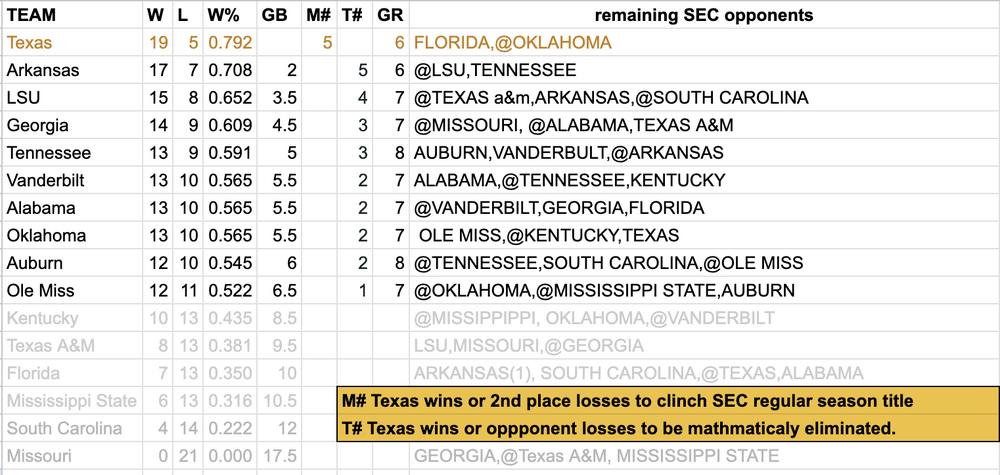The width and height of the screenshot is (1000, 475).
Task: Select Arkansas team name cell
Action: click(x=42, y=71)
